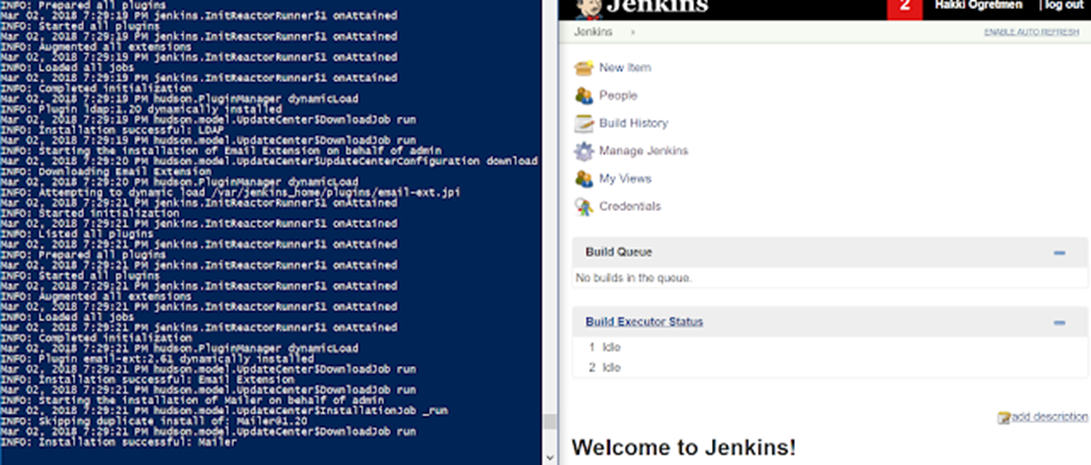Screen dimensions: 1091x465
Task: Click the Jenkins breadcrumb link
Action: coord(593,32)
